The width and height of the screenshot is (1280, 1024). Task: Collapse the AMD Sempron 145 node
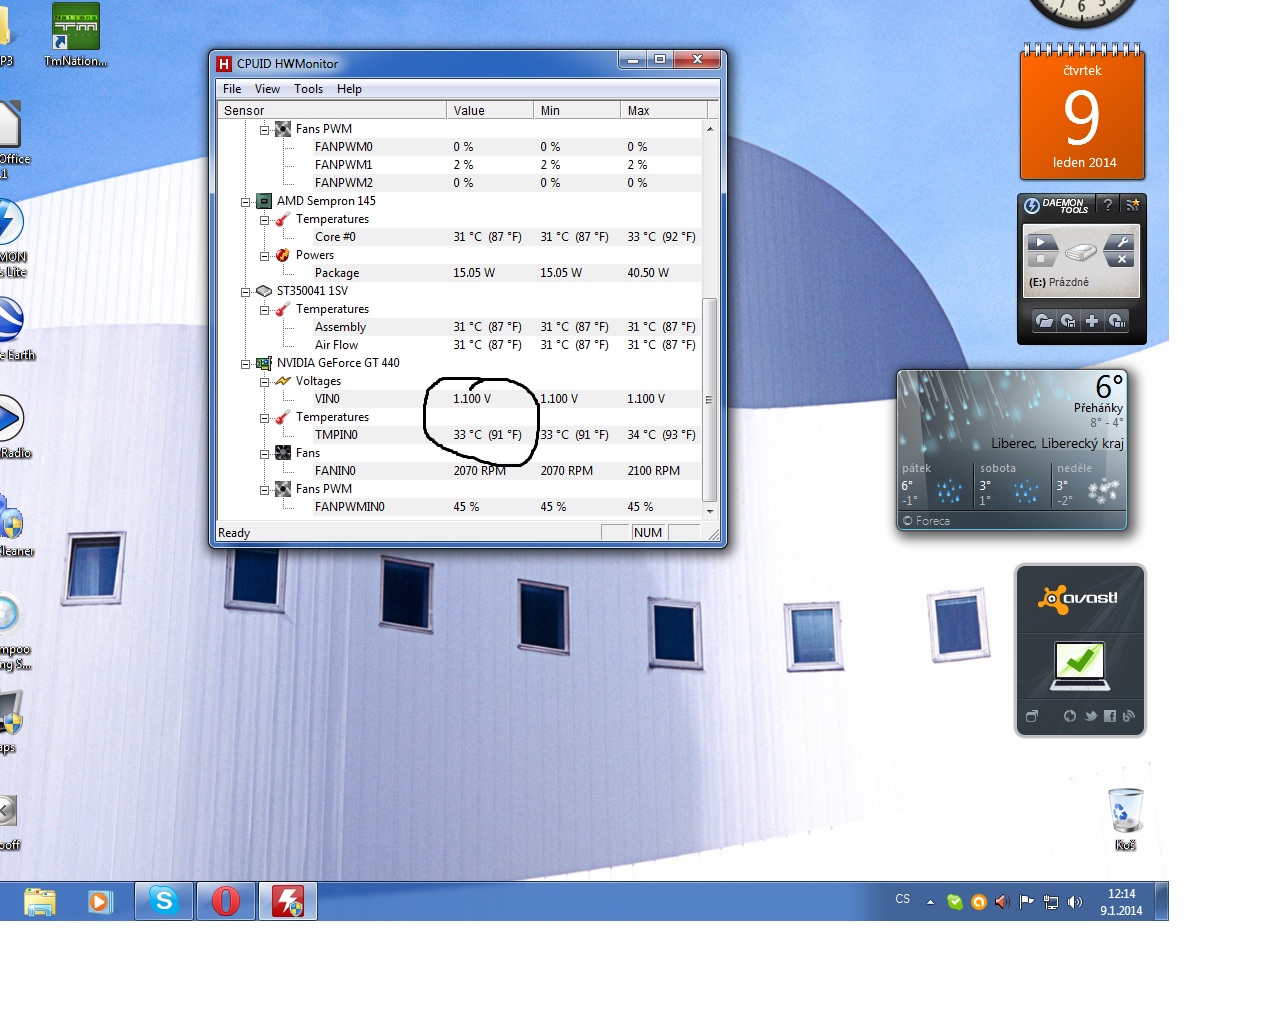tap(245, 201)
